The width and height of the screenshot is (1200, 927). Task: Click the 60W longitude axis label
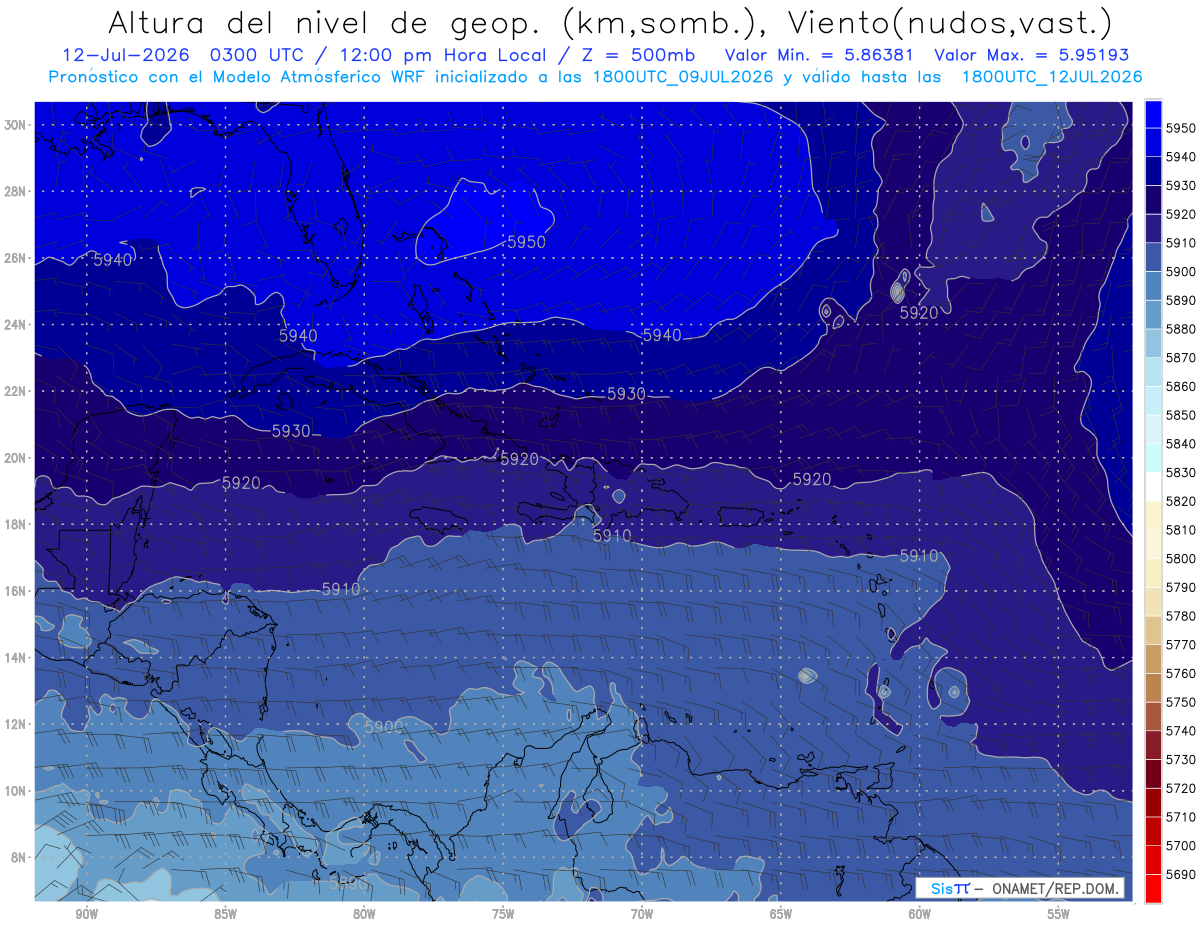pyautogui.click(x=920, y=915)
